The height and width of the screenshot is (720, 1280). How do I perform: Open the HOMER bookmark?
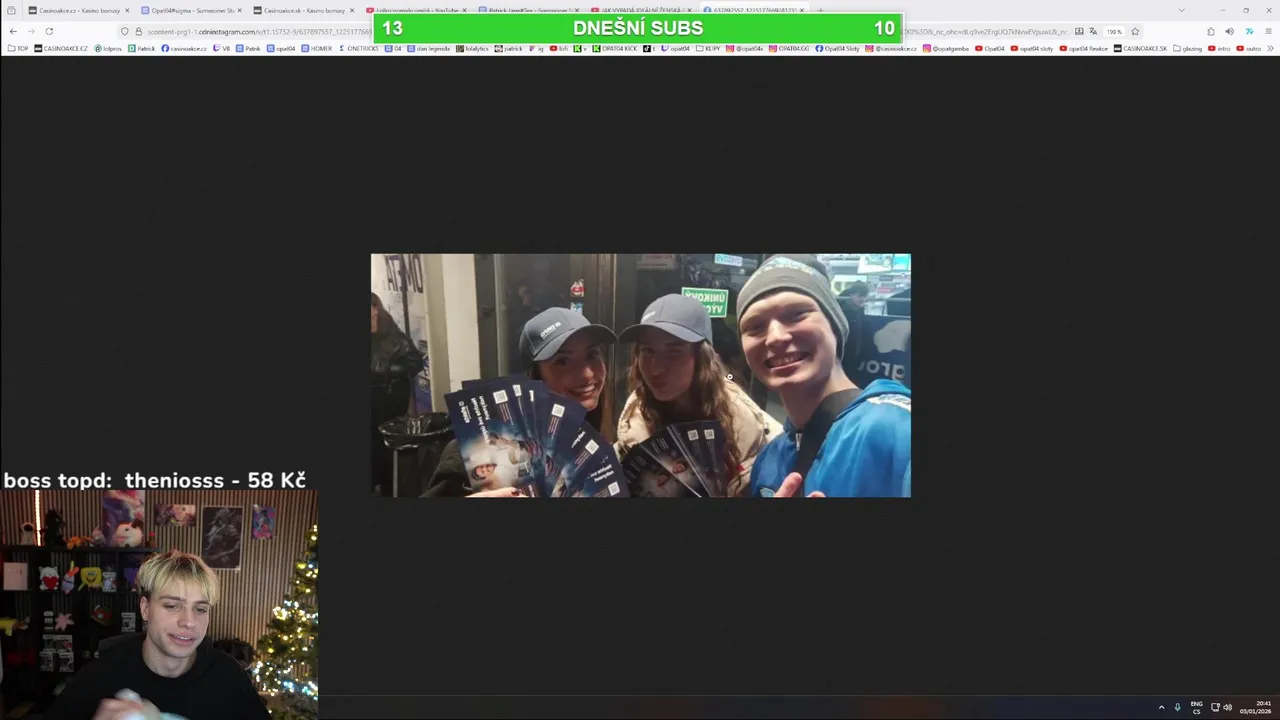pyautogui.click(x=316, y=48)
